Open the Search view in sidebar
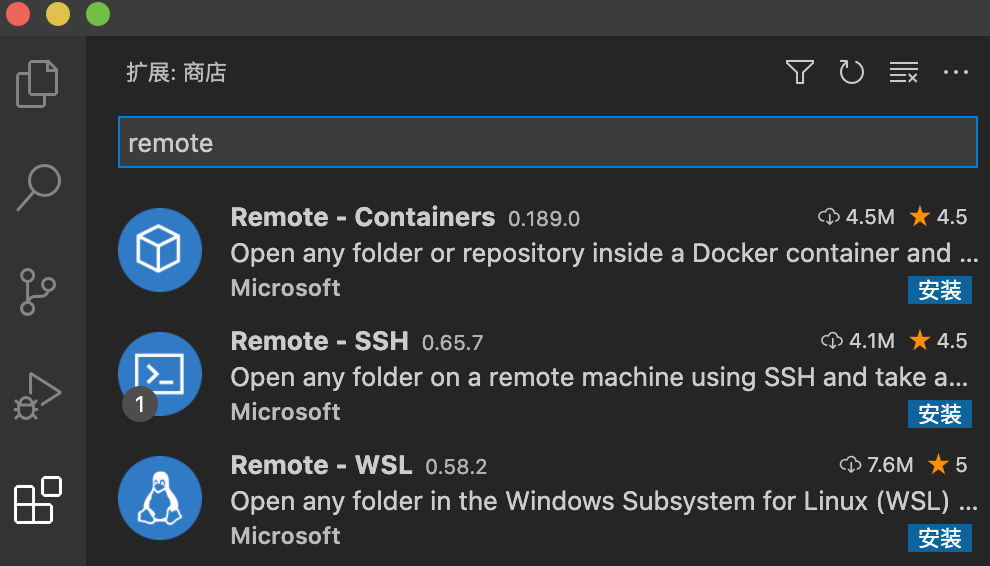Screen dimensions: 990x566 coord(38,187)
